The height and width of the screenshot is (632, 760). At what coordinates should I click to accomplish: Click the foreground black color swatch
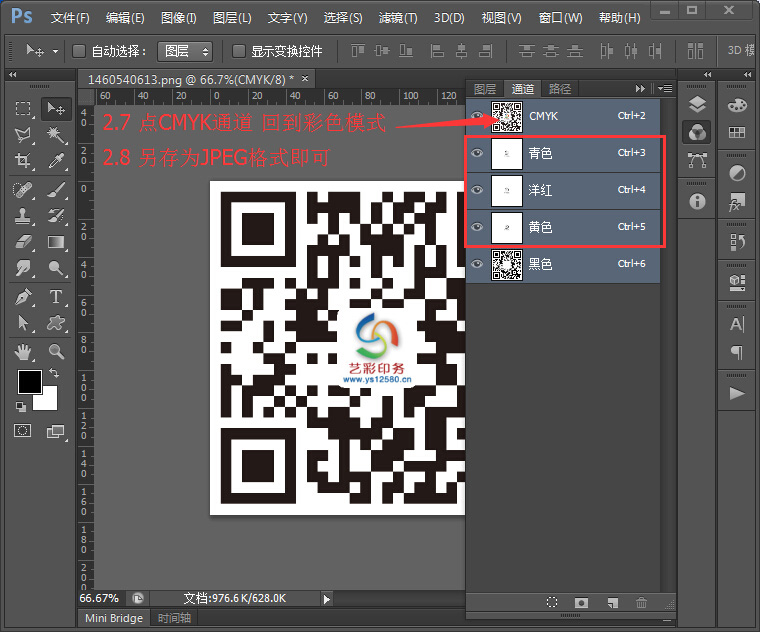click(28, 382)
